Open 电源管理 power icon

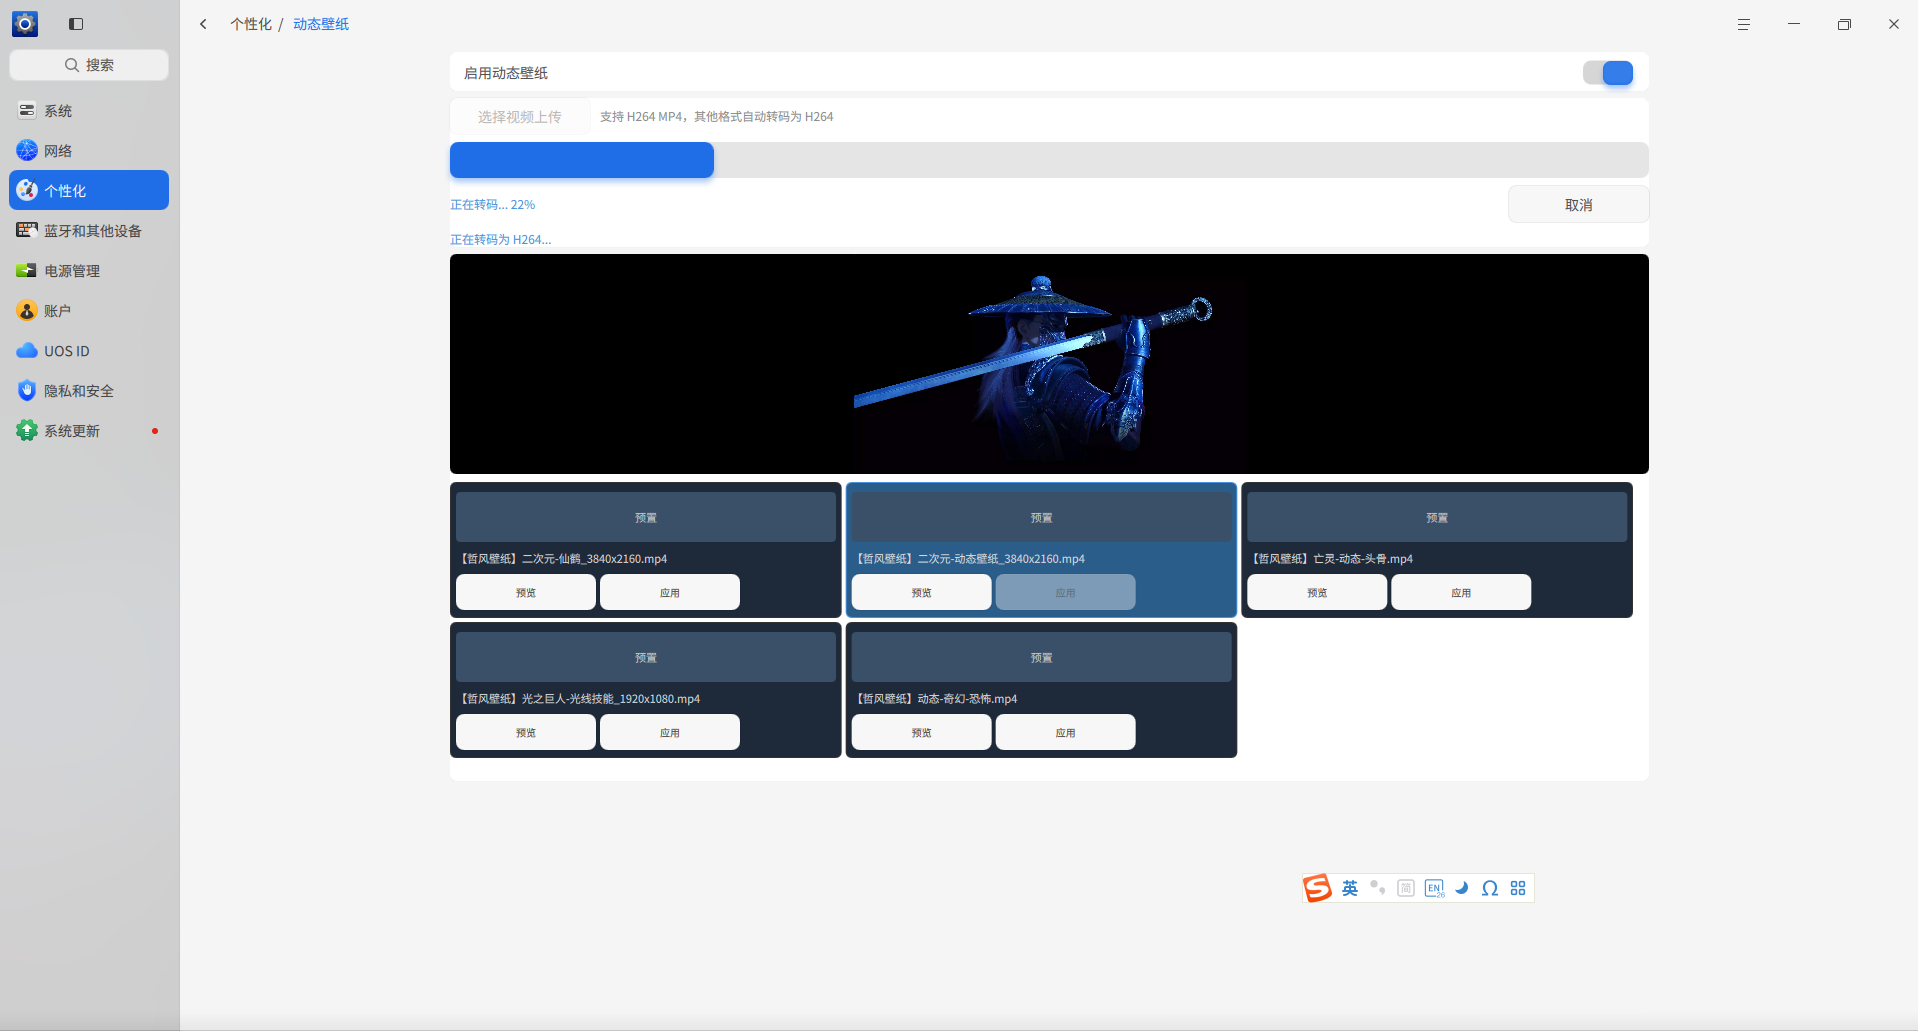[27, 270]
